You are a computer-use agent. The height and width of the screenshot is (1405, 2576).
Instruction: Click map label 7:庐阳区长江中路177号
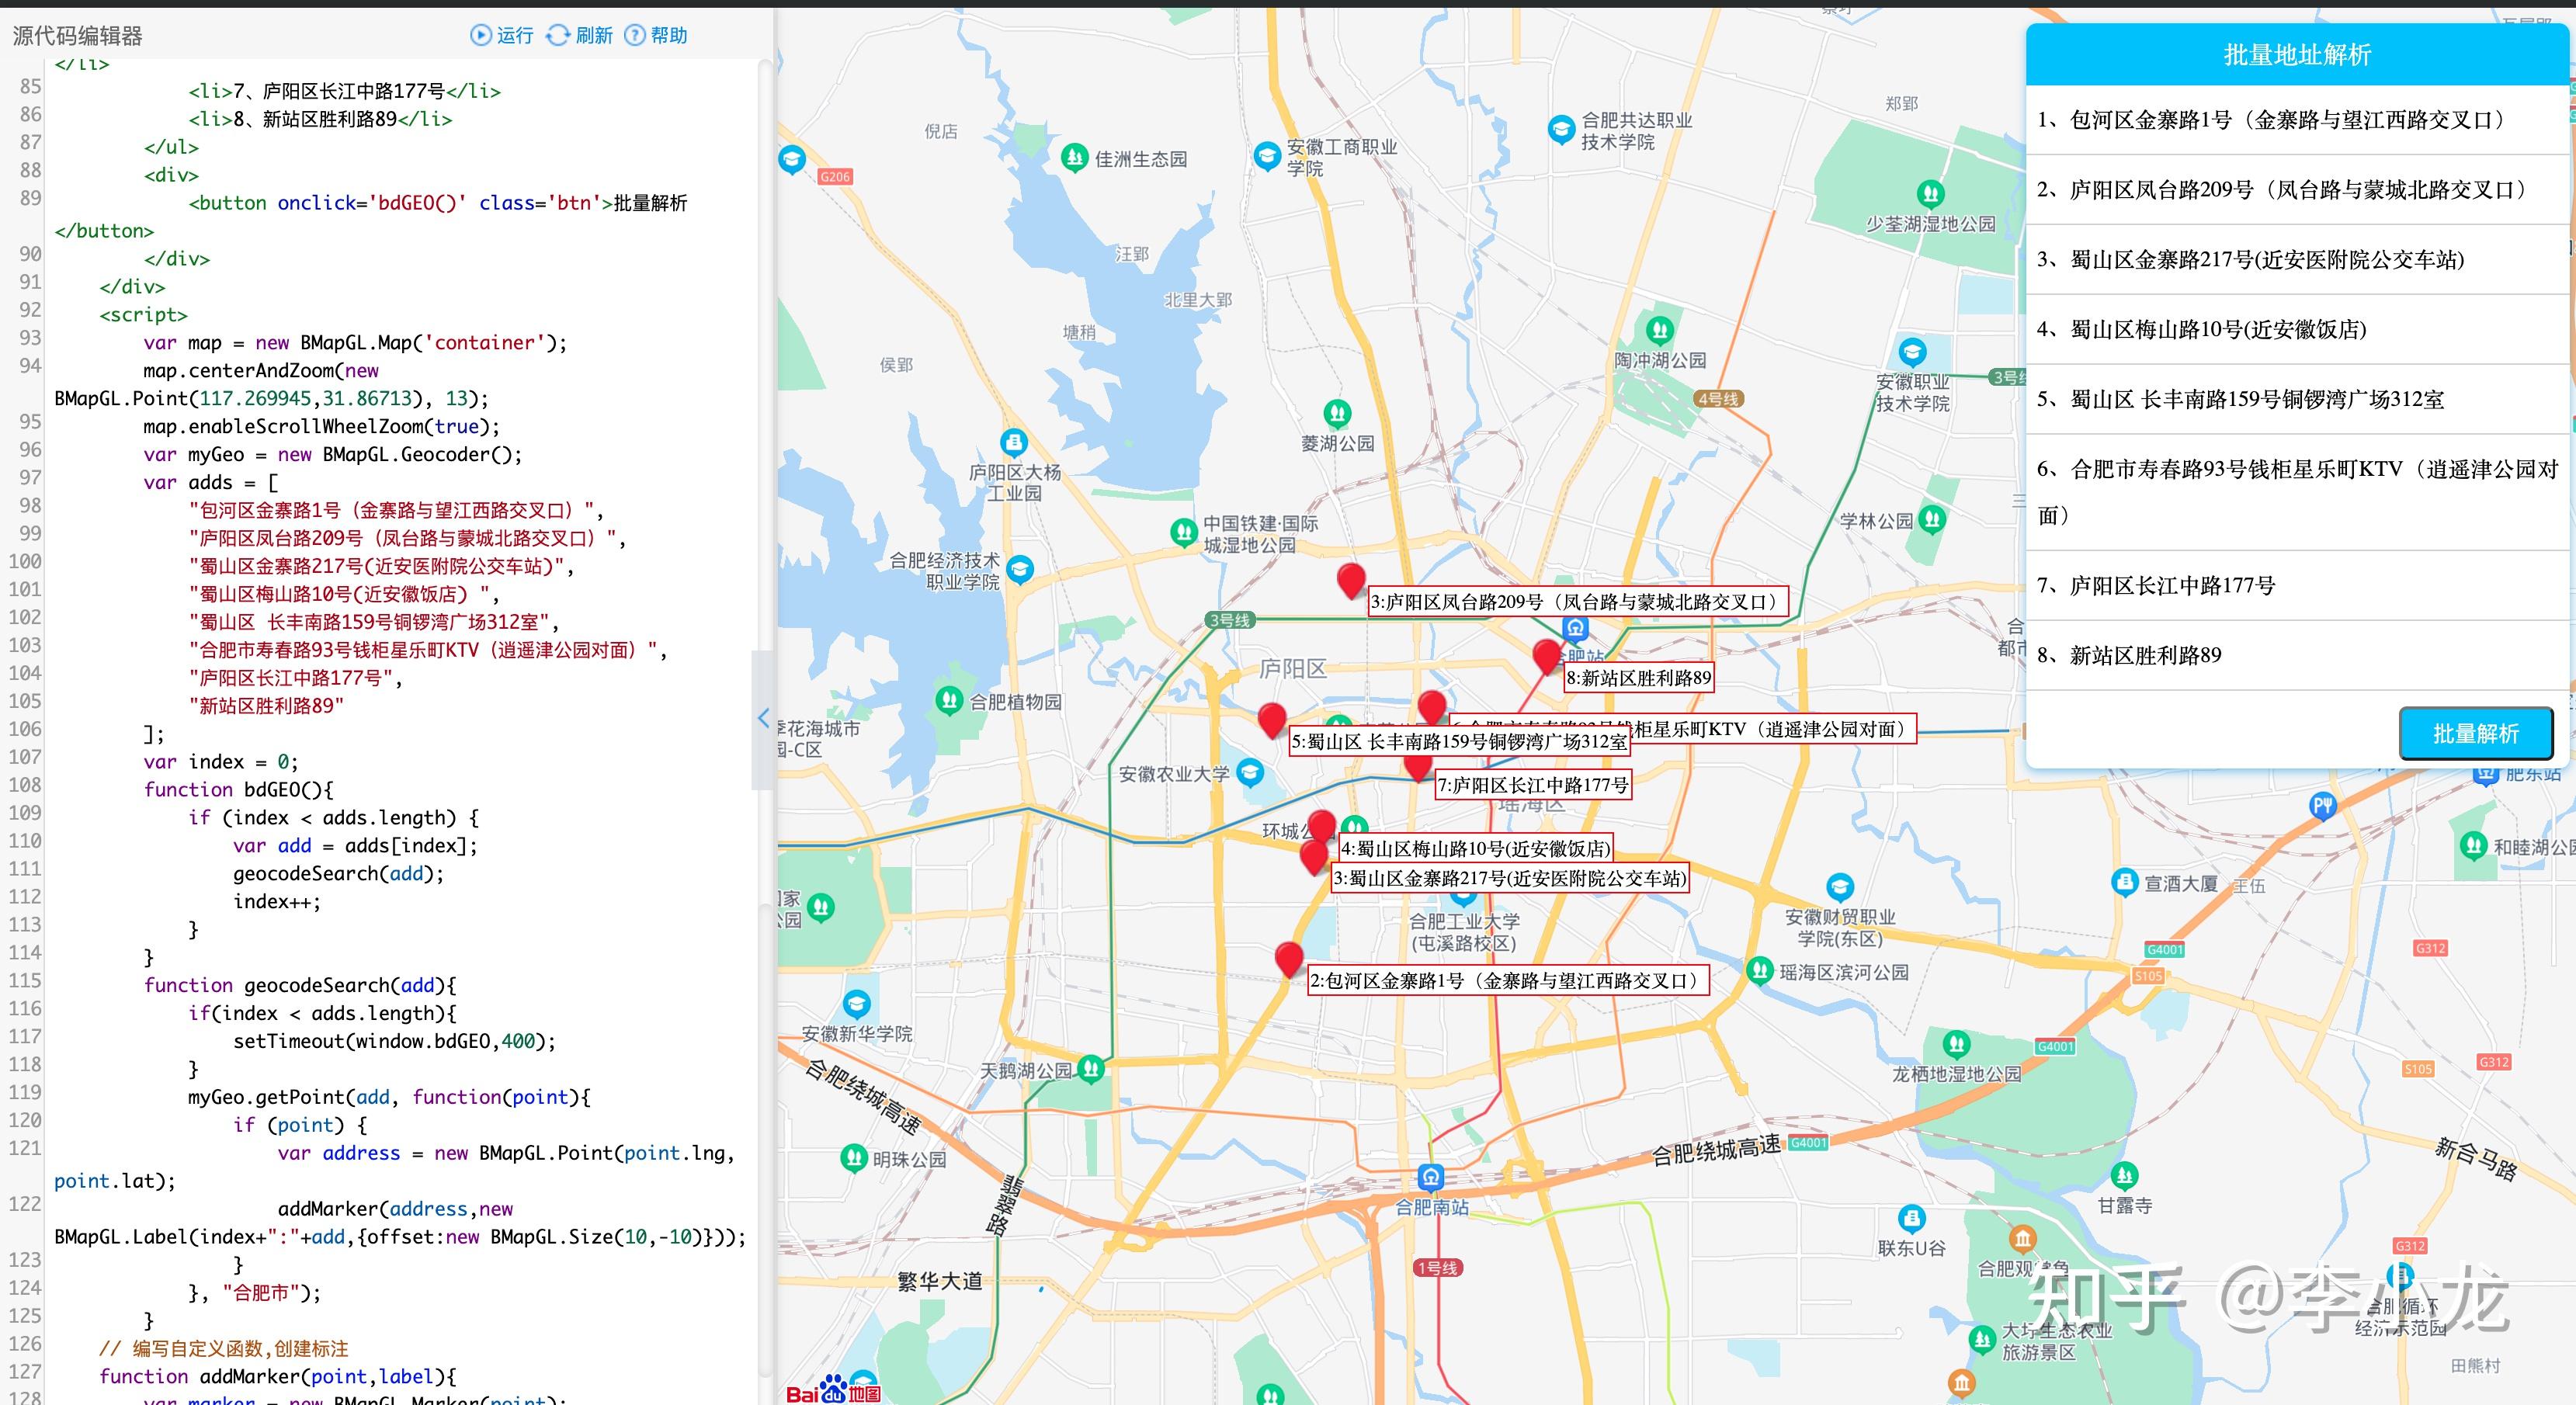pos(1533,785)
